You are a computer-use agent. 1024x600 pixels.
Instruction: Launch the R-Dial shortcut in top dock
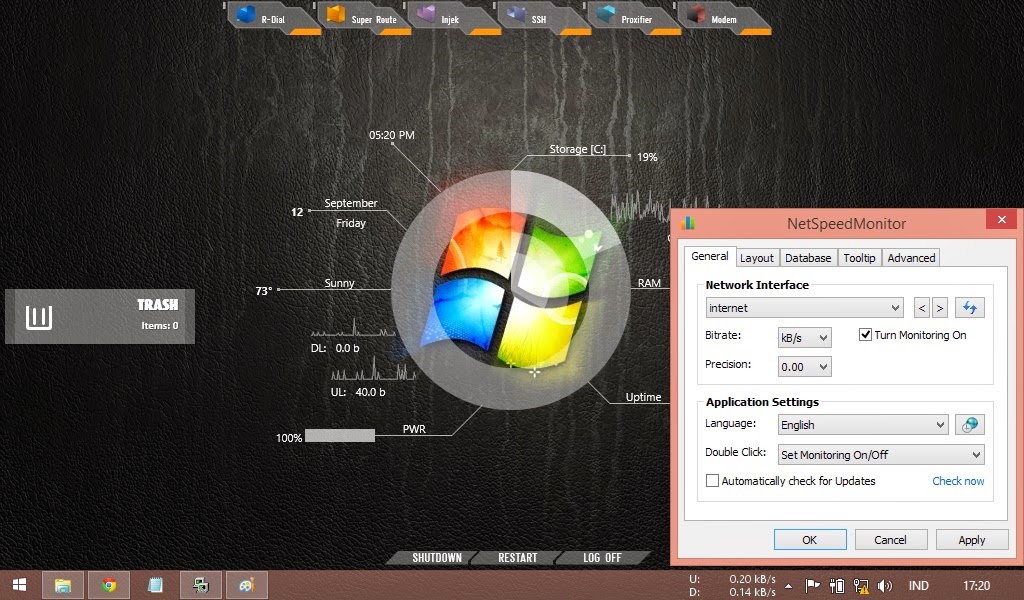pos(272,17)
